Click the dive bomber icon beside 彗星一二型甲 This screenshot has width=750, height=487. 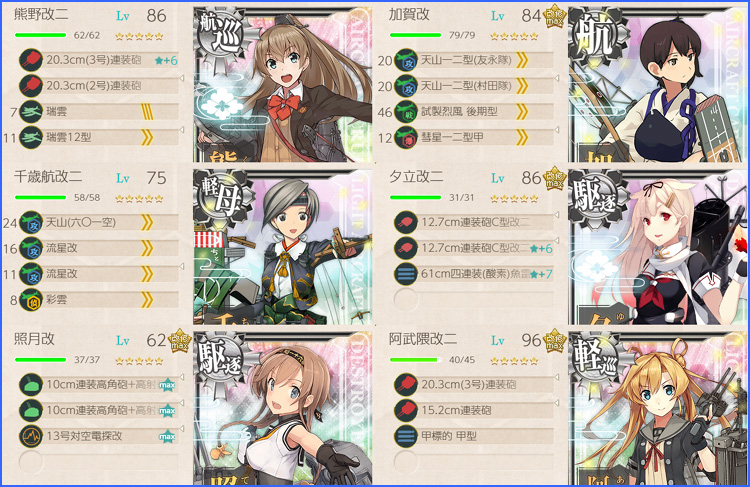tap(406, 137)
